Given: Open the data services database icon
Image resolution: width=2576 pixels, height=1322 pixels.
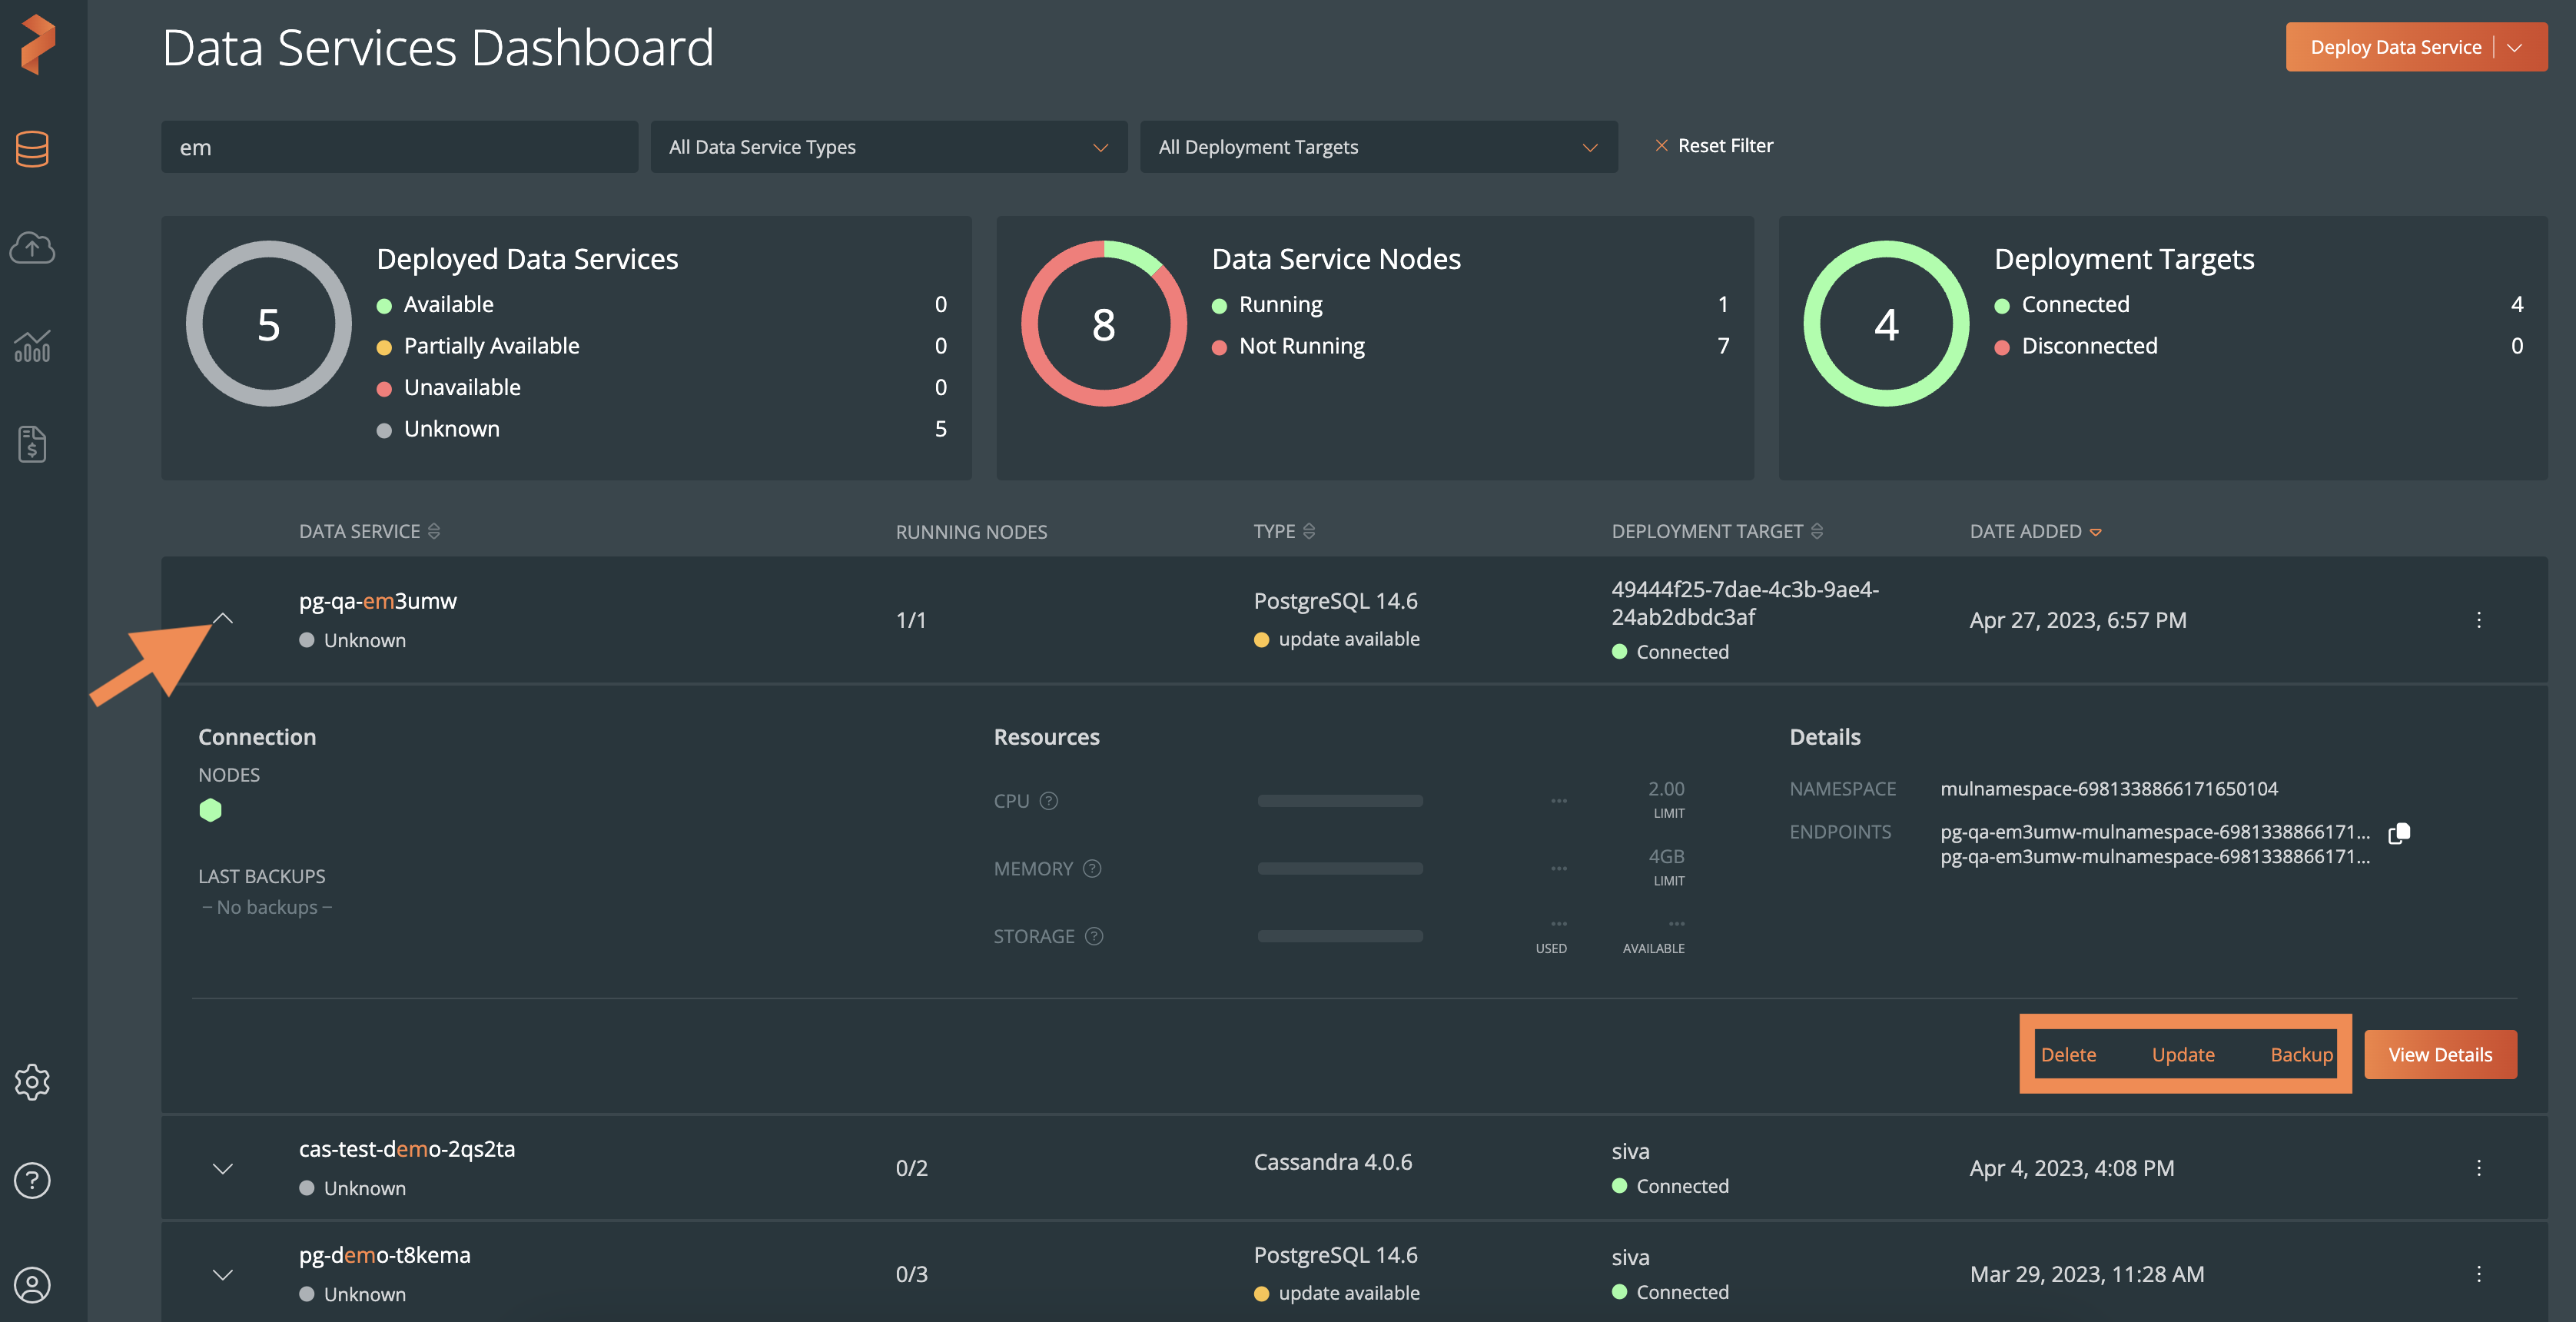Looking at the screenshot, I should [32, 149].
